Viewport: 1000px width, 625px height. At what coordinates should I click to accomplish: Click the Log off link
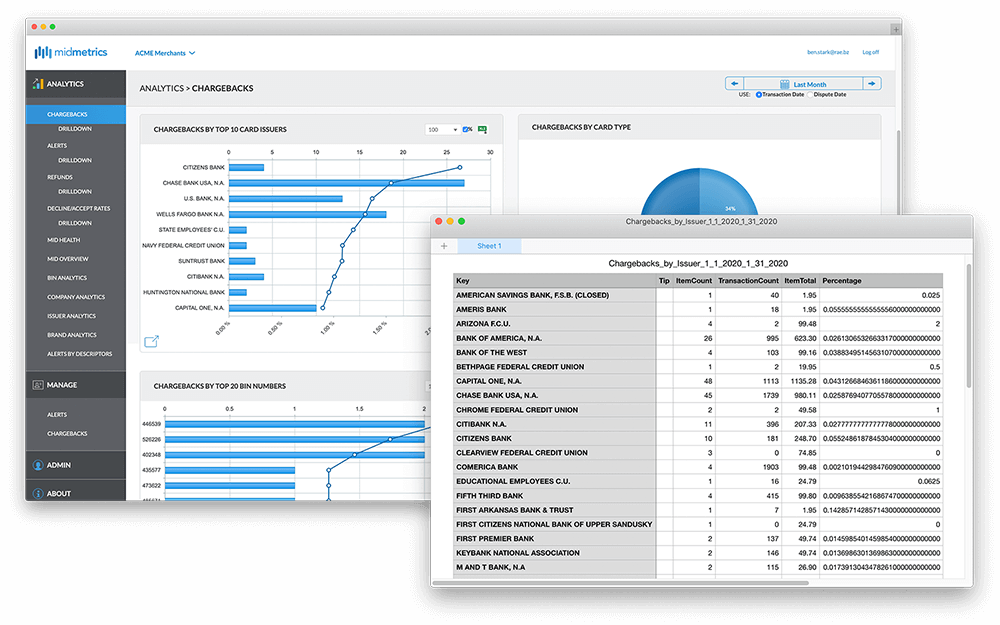pos(870,52)
